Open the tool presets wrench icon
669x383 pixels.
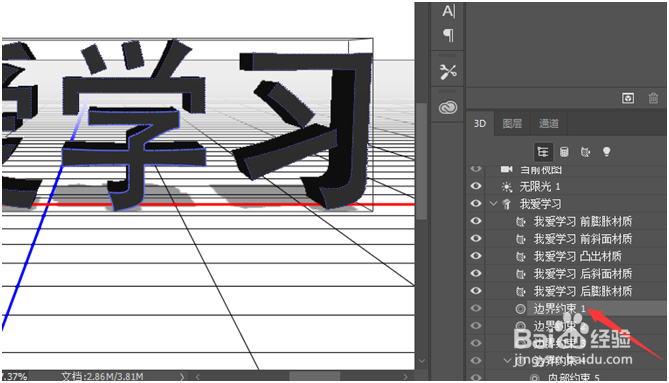pos(448,72)
